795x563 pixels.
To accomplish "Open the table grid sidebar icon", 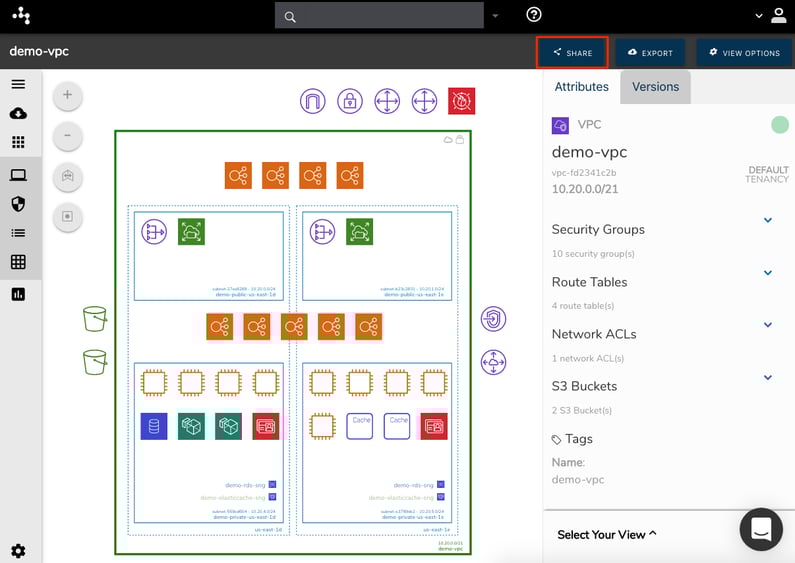I will click(18, 262).
